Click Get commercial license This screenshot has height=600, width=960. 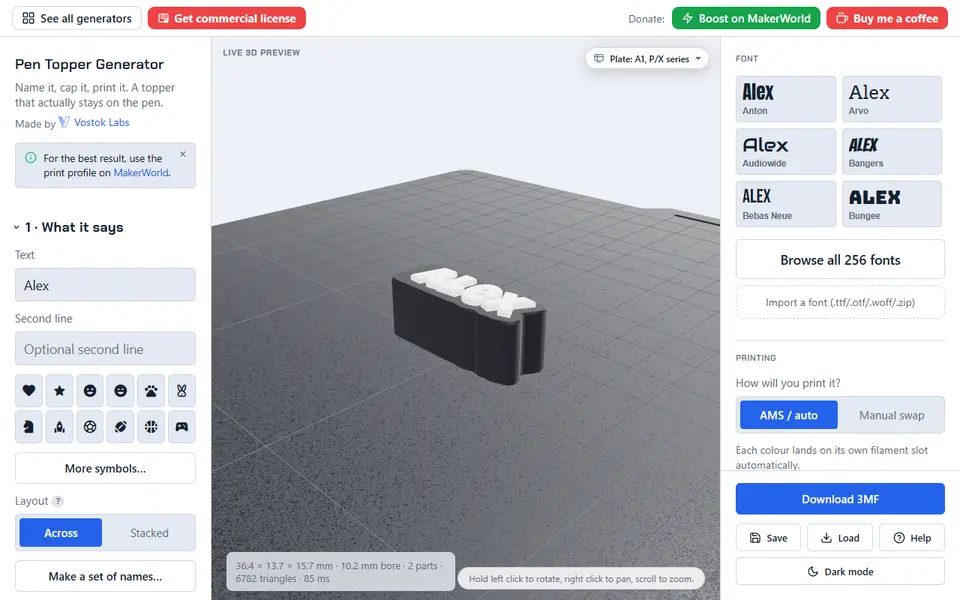click(x=227, y=18)
